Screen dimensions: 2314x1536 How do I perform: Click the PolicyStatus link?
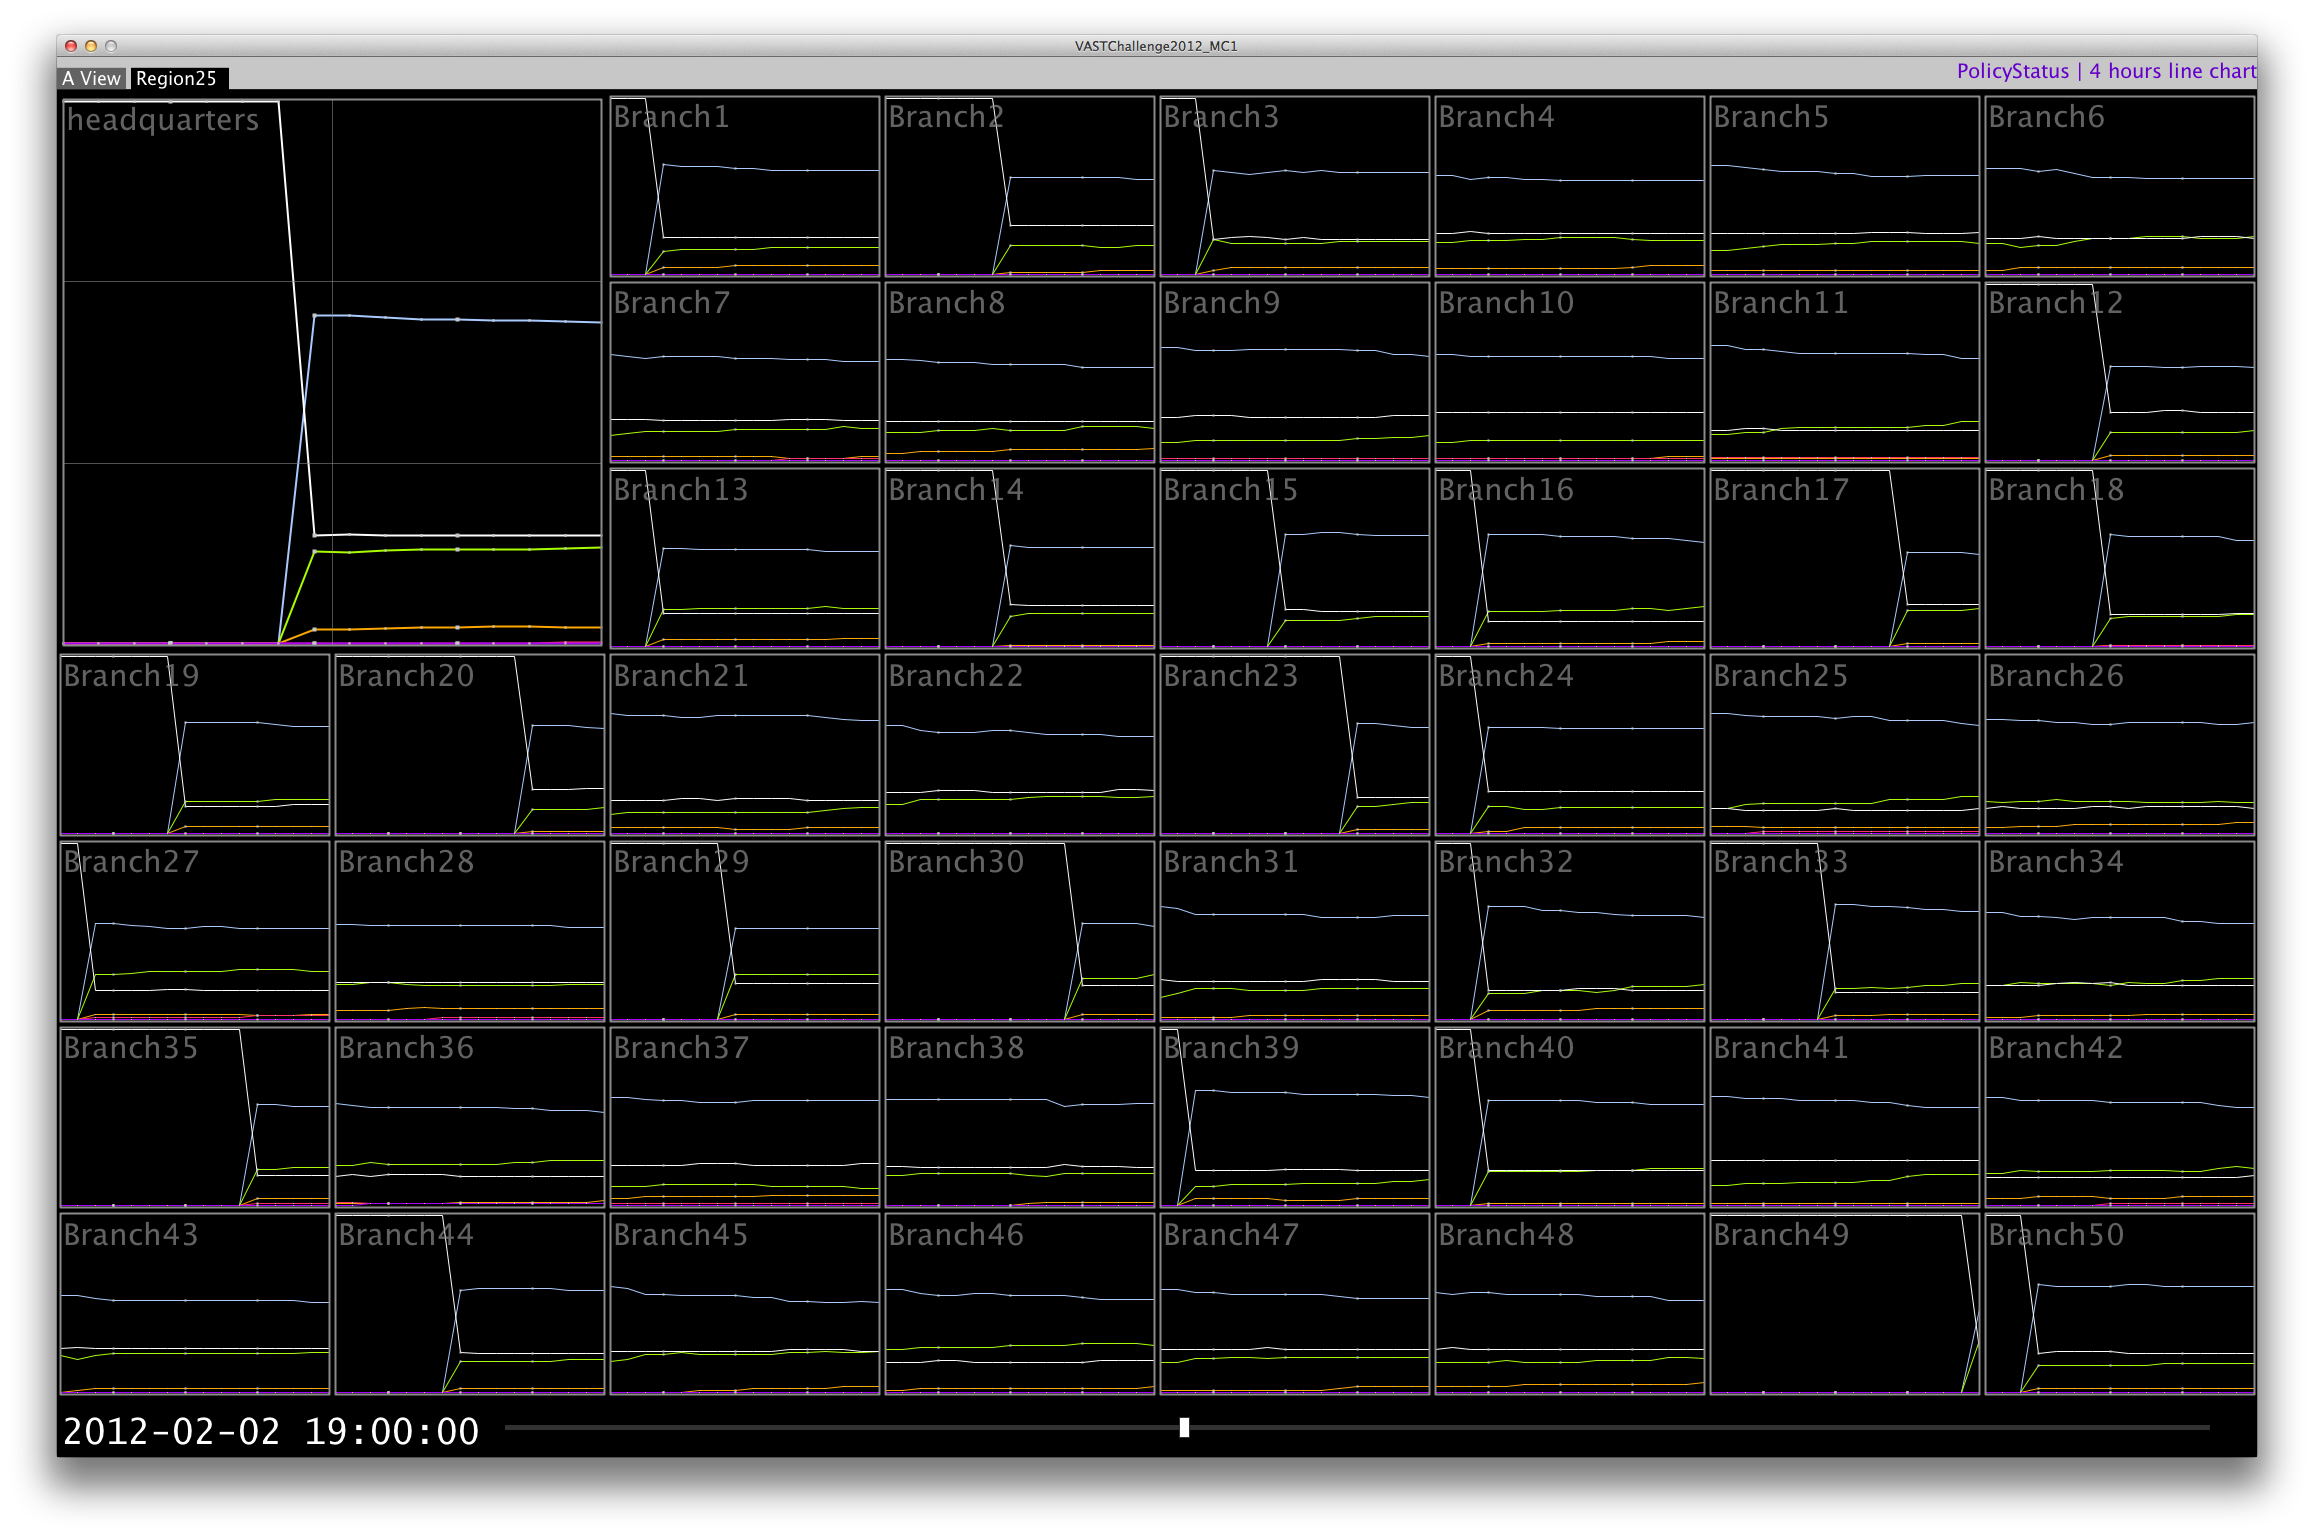[2012, 71]
